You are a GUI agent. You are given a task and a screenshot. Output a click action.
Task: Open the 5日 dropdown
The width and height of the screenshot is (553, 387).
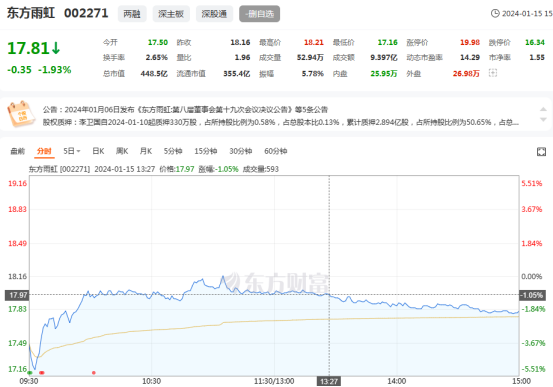pyautogui.click(x=72, y=151)
